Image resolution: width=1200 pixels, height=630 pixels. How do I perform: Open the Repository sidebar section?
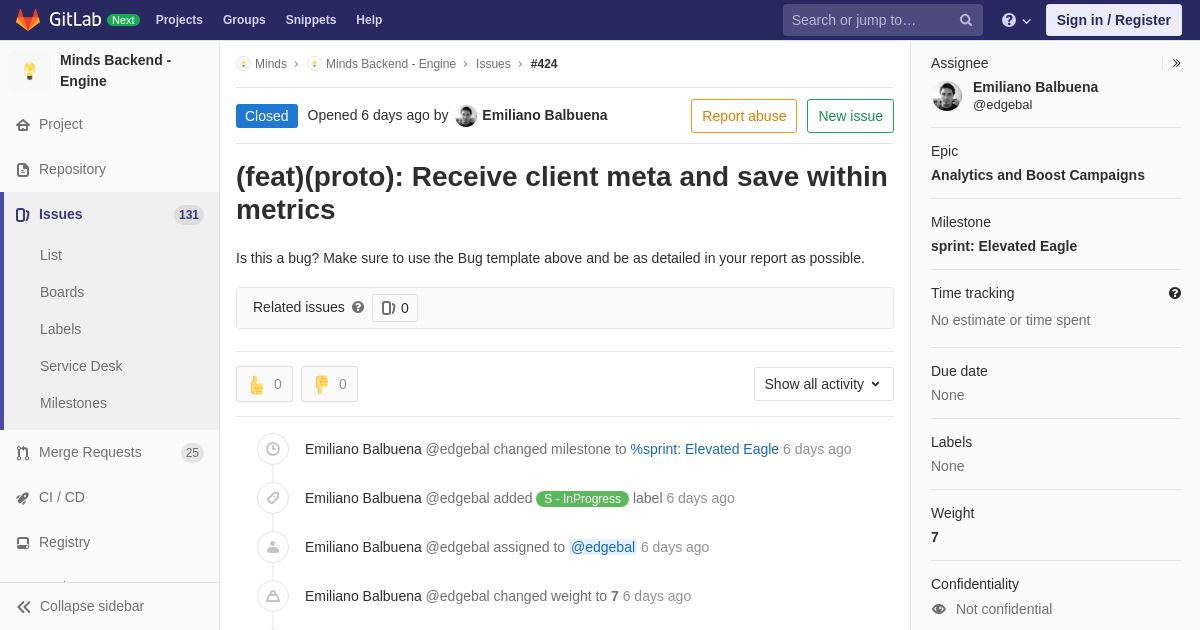point(72,169)
